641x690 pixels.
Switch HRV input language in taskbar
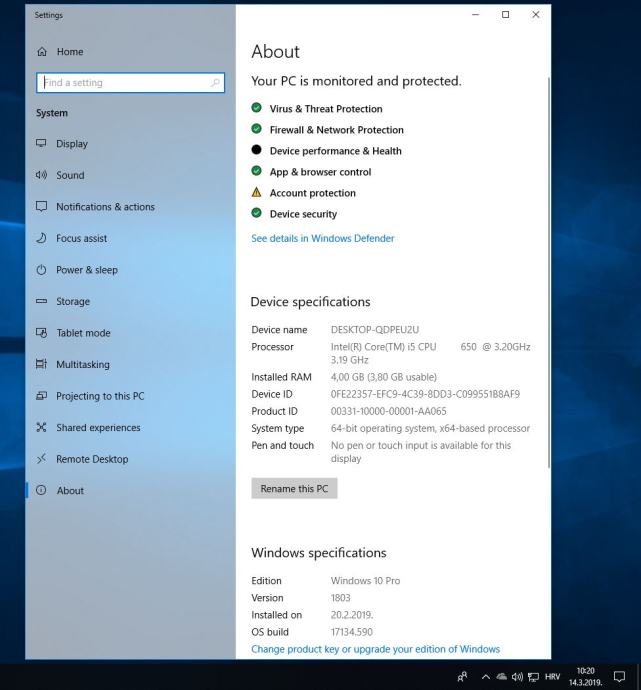553,677
